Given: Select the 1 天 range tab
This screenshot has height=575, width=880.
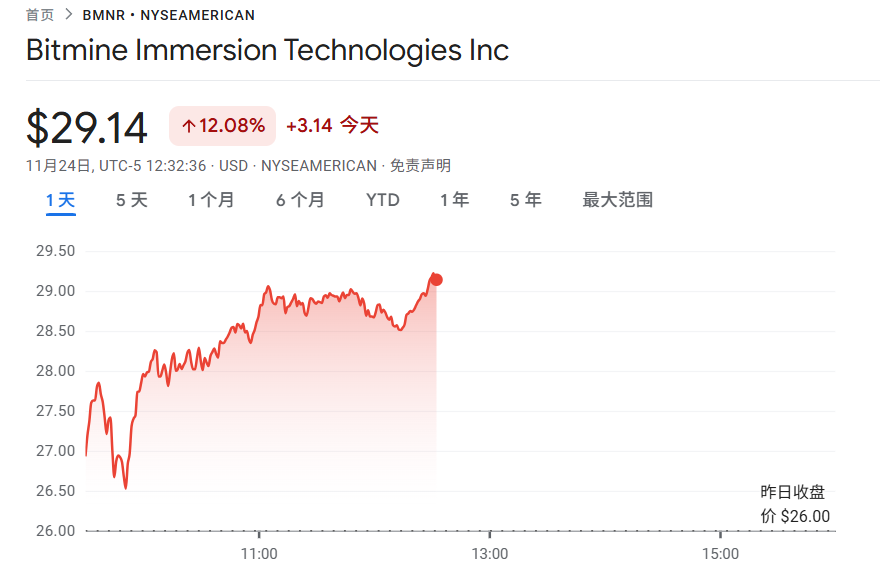Looking at the screenshot, I should click(60, 200).
